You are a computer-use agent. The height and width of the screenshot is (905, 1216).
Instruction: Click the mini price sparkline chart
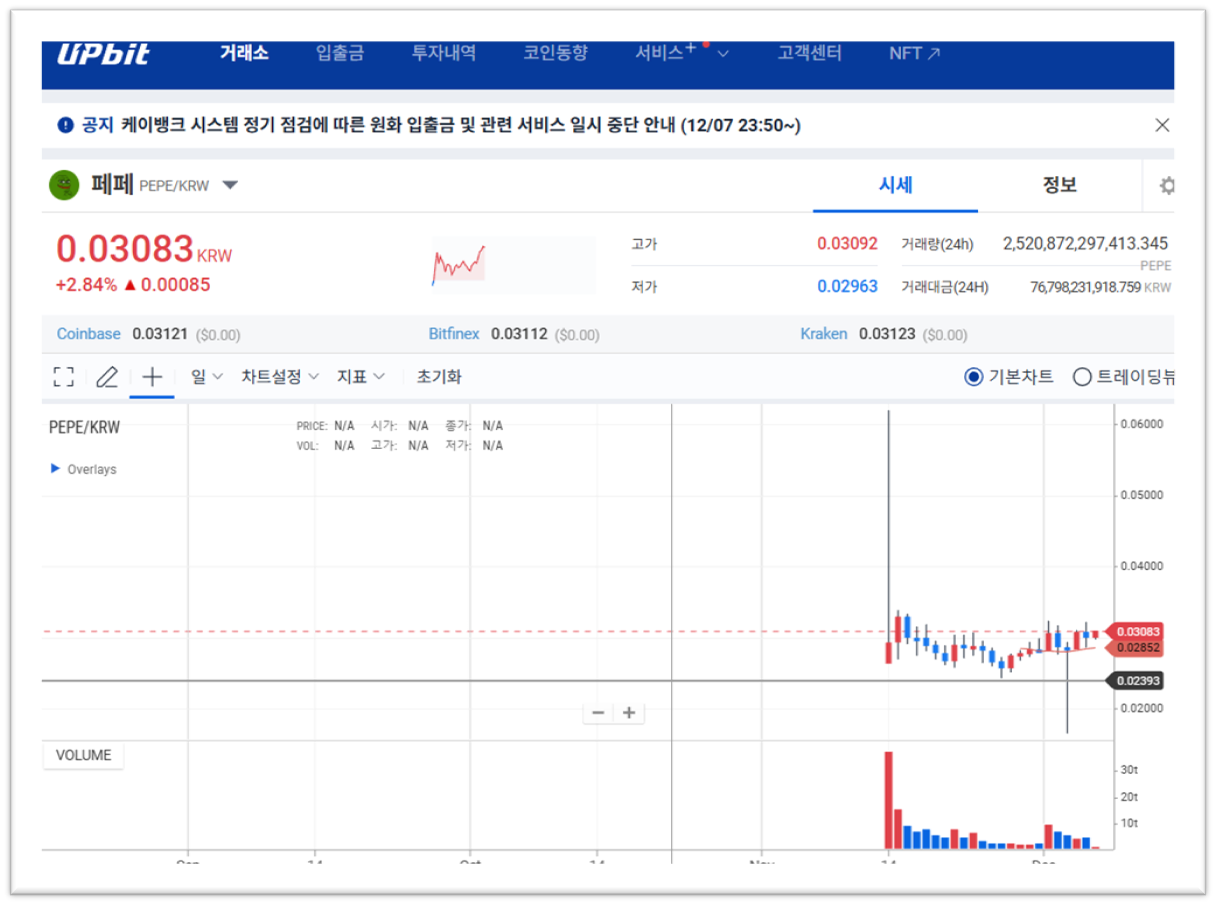pos(459,265)
